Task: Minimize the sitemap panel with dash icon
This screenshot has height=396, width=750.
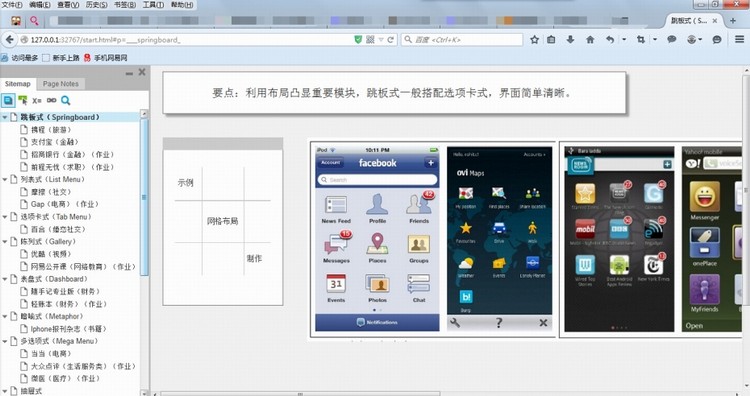Action: pyautogui.click(x=129, y=74)
